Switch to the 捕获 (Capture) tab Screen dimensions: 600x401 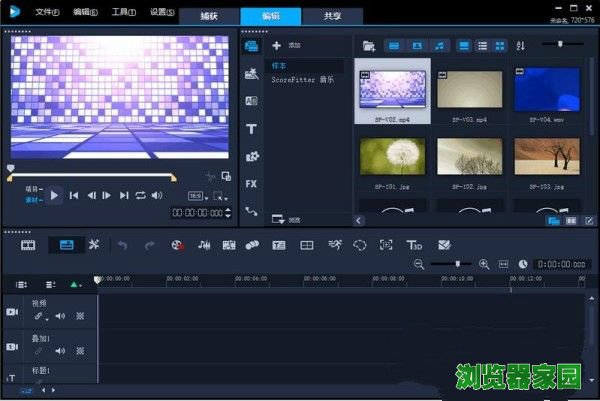tap(209, 16)
